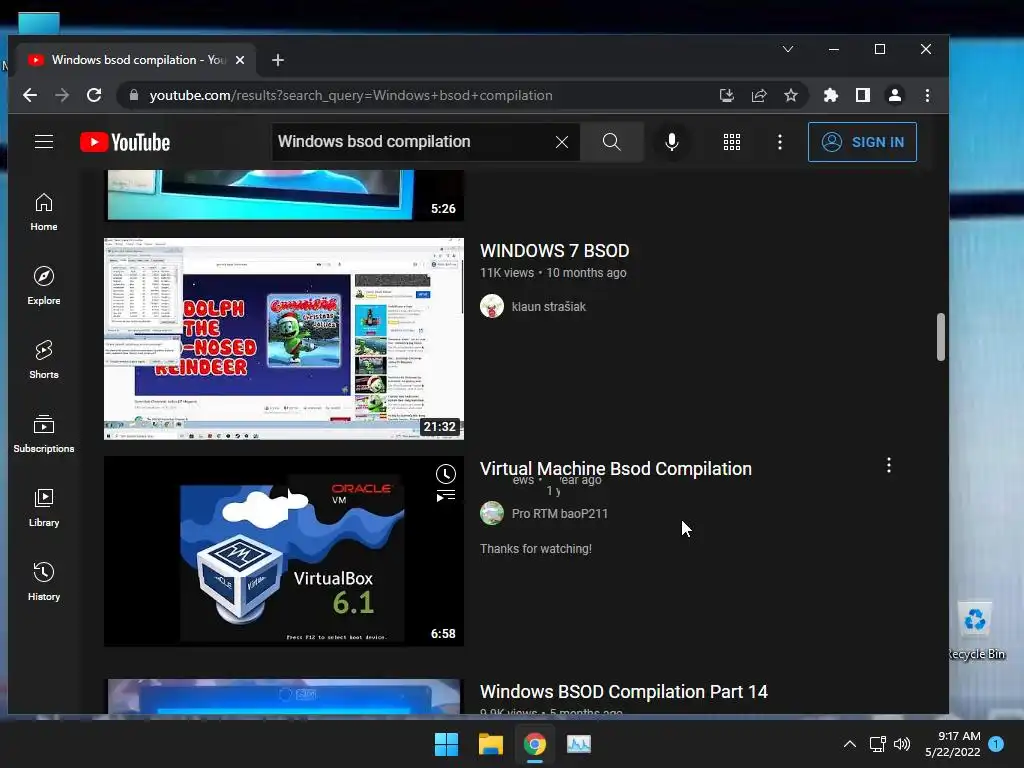Open the Windows Start menu
This screenshot has width=1024, height=768.
tap(447, 744)
